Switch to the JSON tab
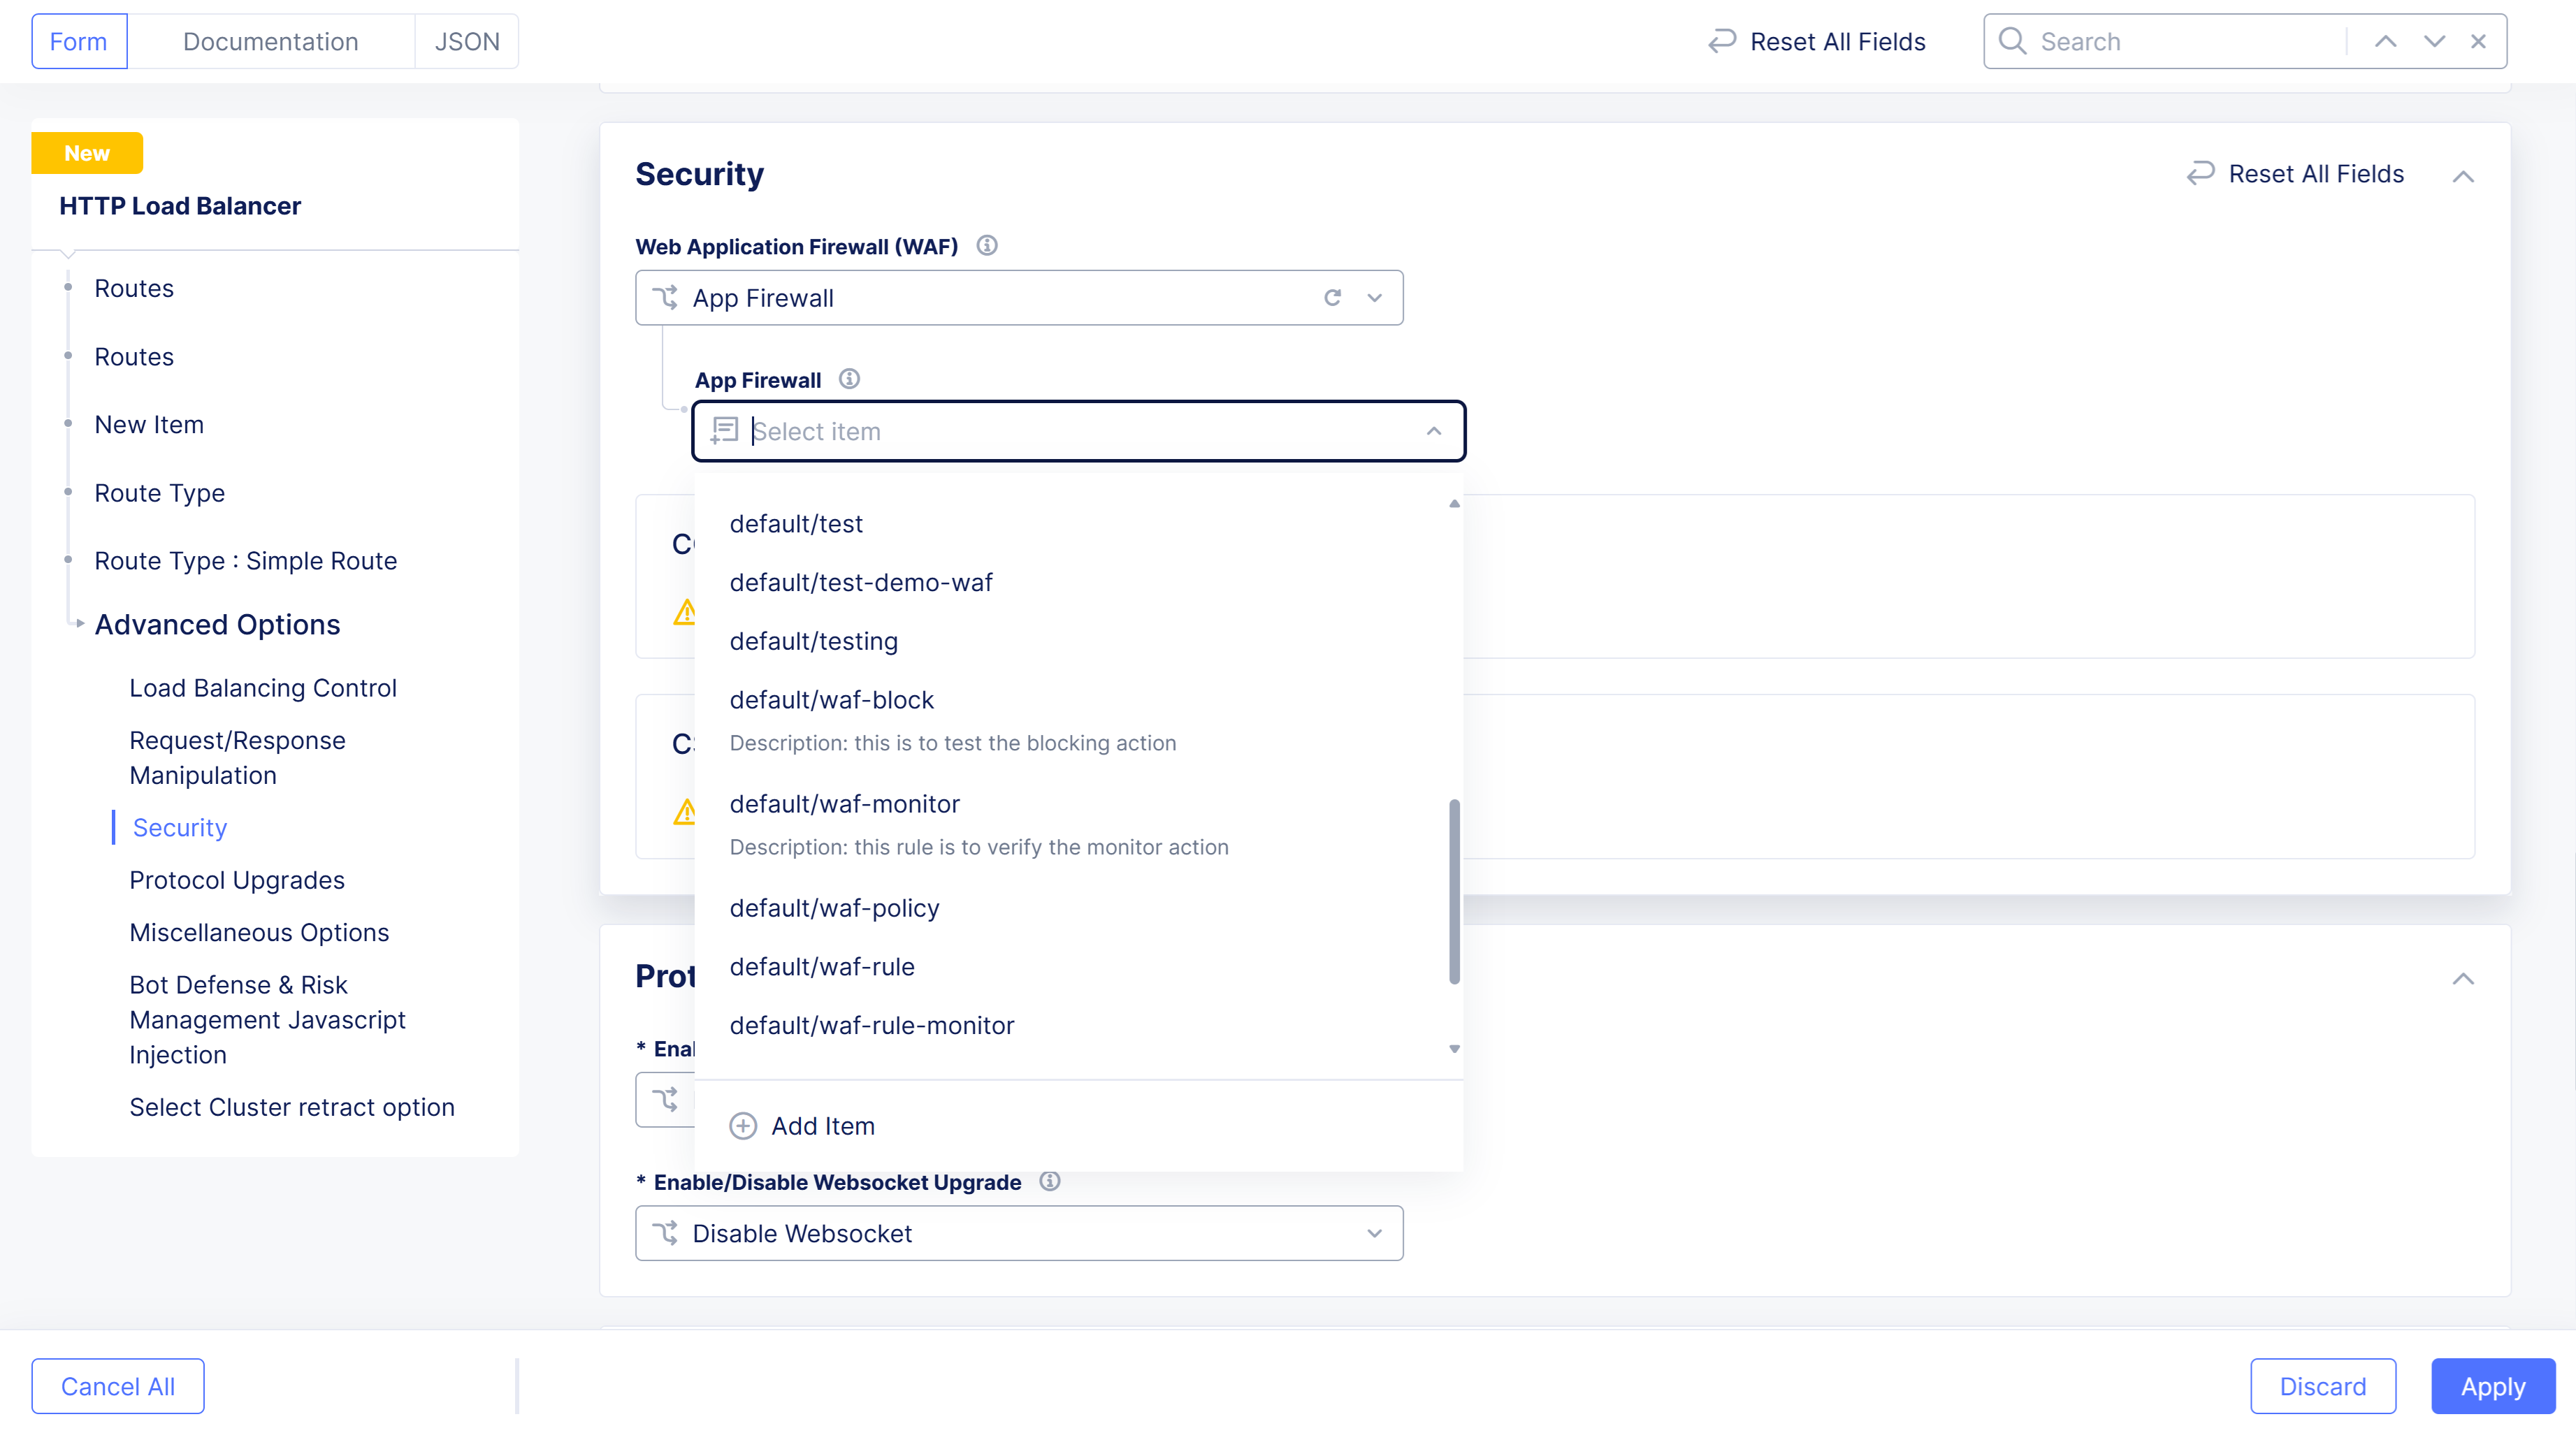The height and width of the screenshot is (1433, 2576). (467, 41)
